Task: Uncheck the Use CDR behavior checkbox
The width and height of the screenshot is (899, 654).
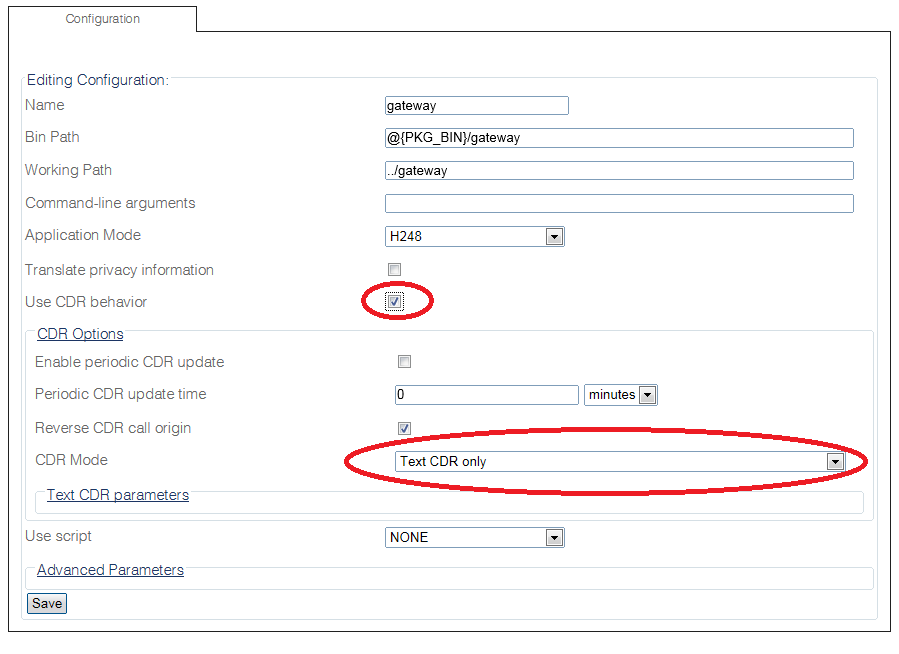Action: (x=395, y=302)
